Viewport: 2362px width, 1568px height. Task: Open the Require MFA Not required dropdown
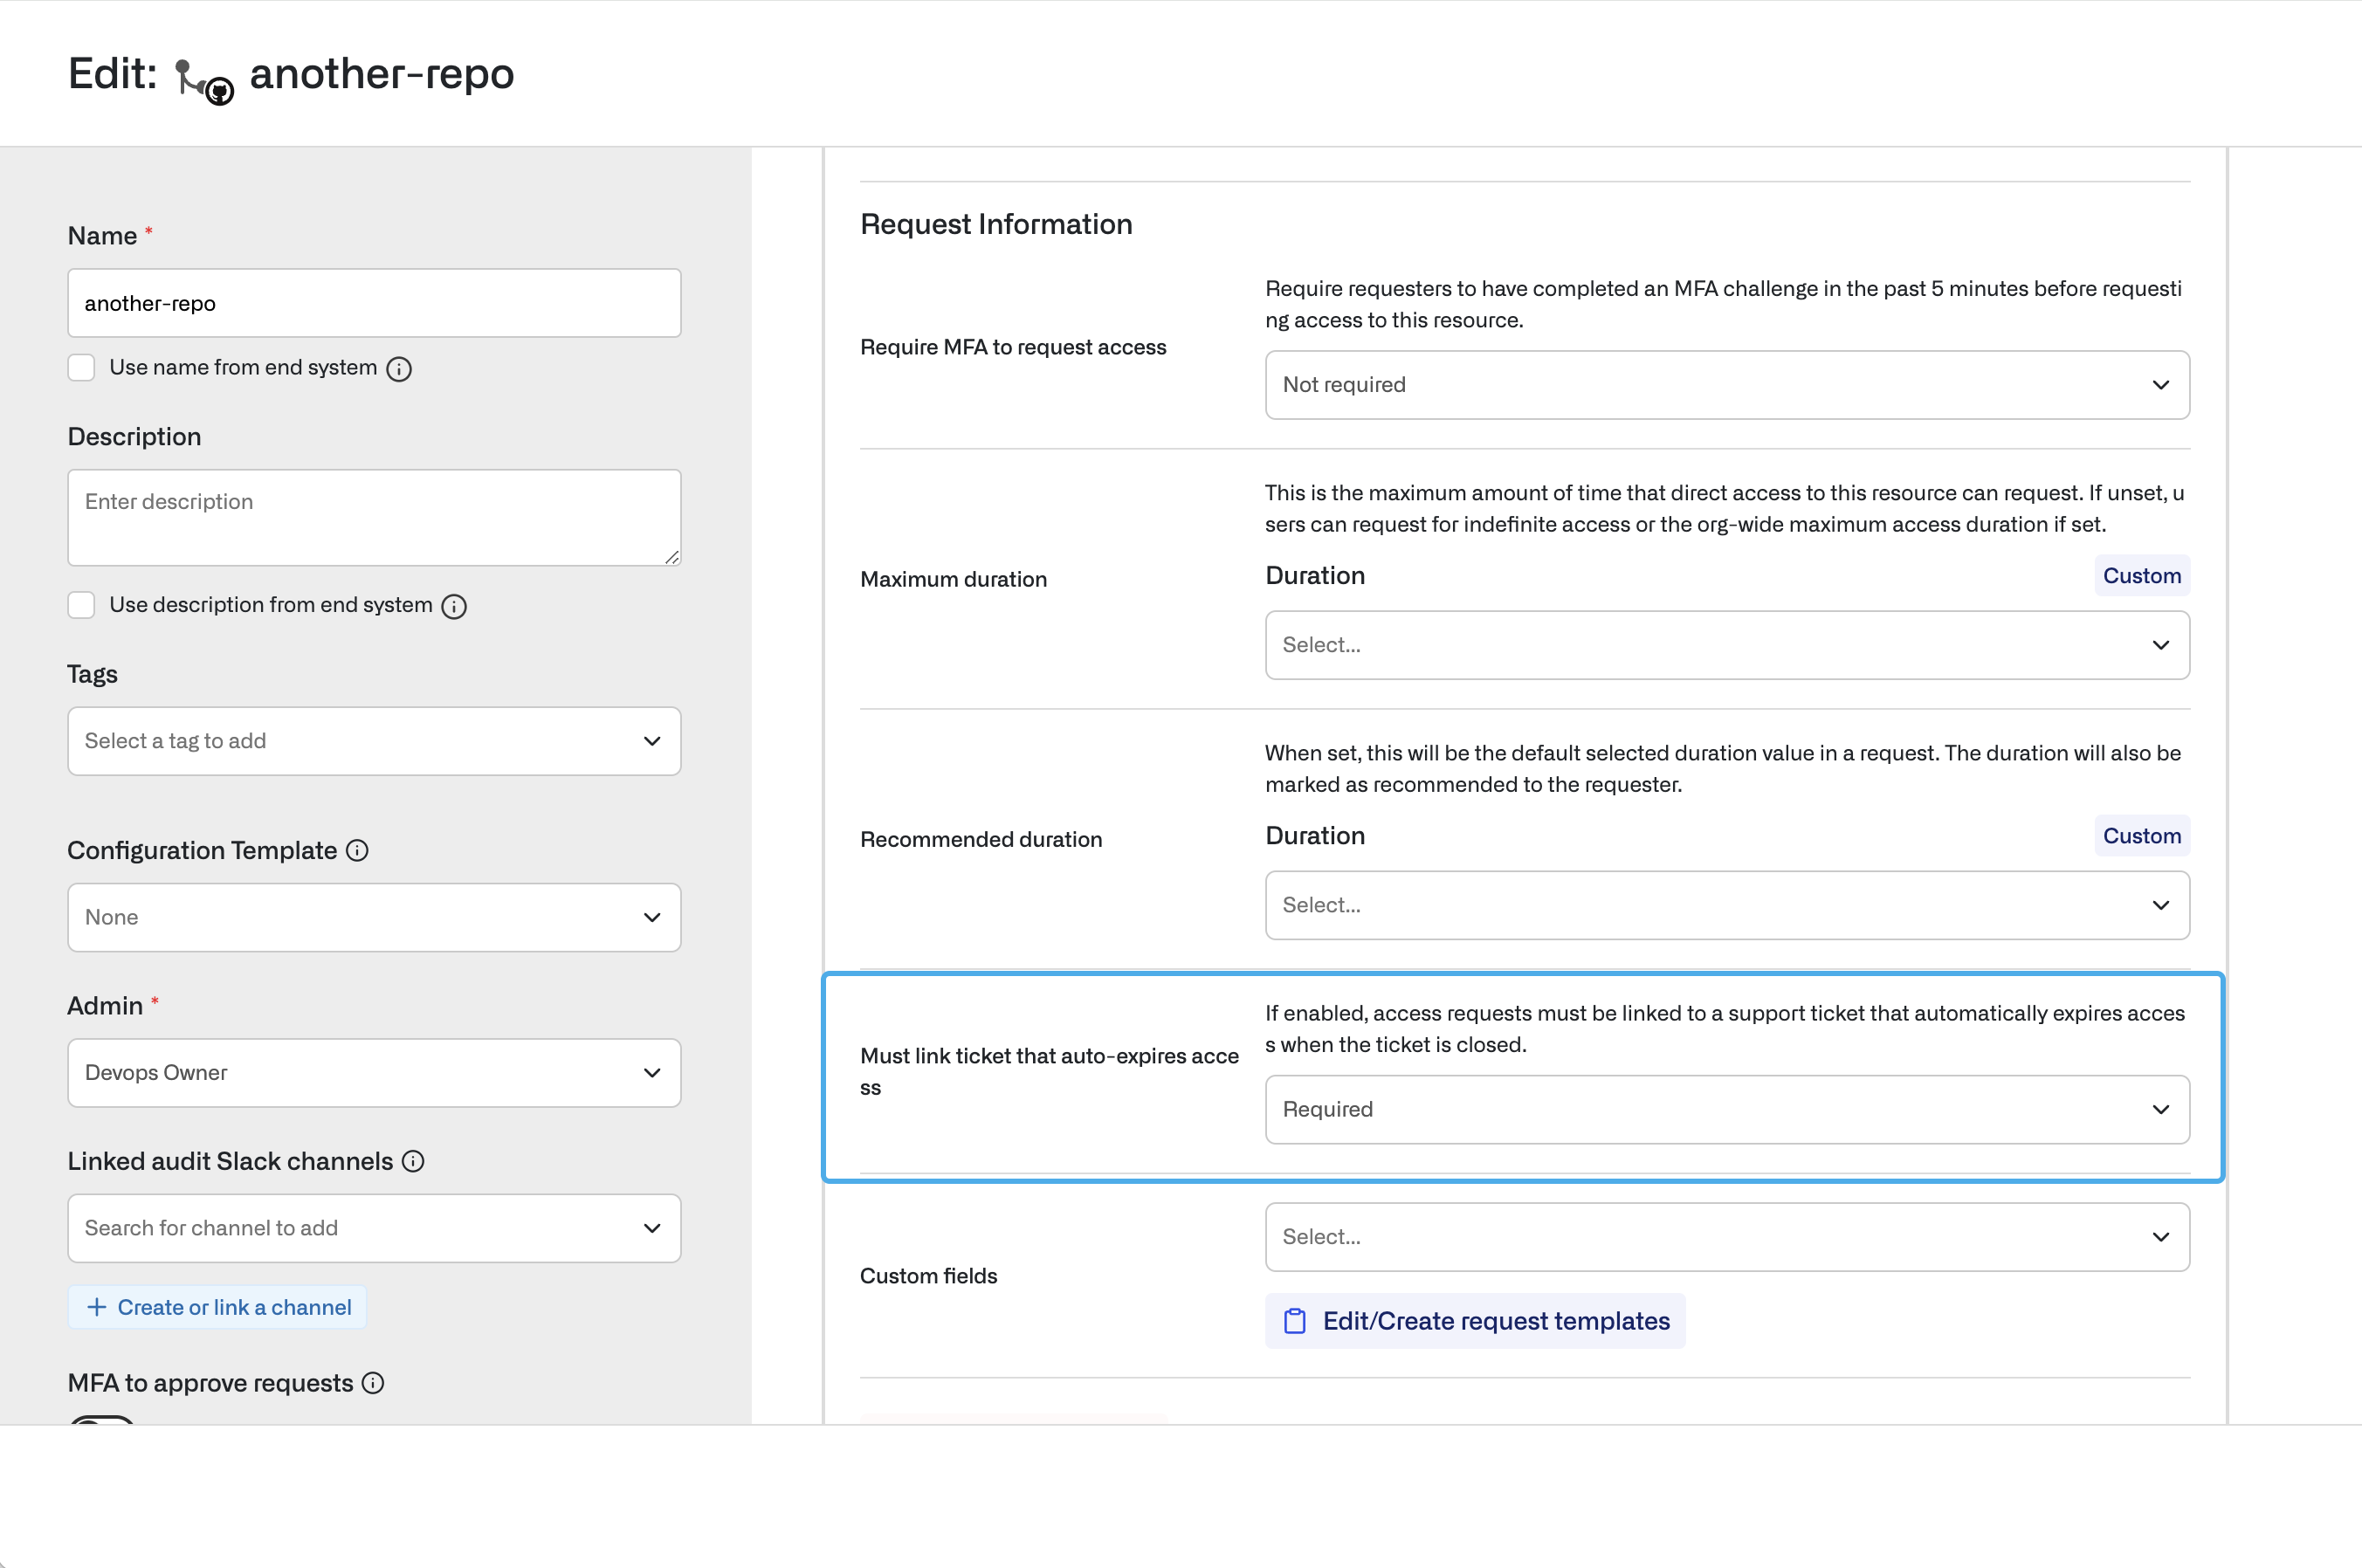(1726, 385)
